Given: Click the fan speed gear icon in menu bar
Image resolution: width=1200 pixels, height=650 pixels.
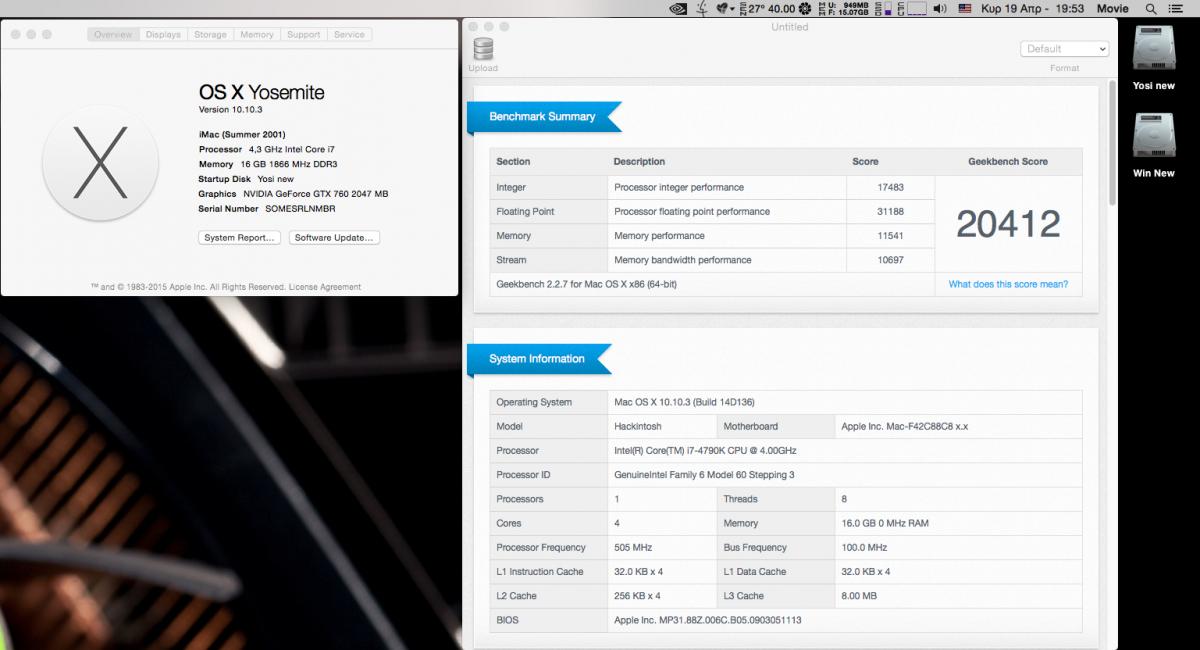Looking at the screenshot, I should (805, 8).
